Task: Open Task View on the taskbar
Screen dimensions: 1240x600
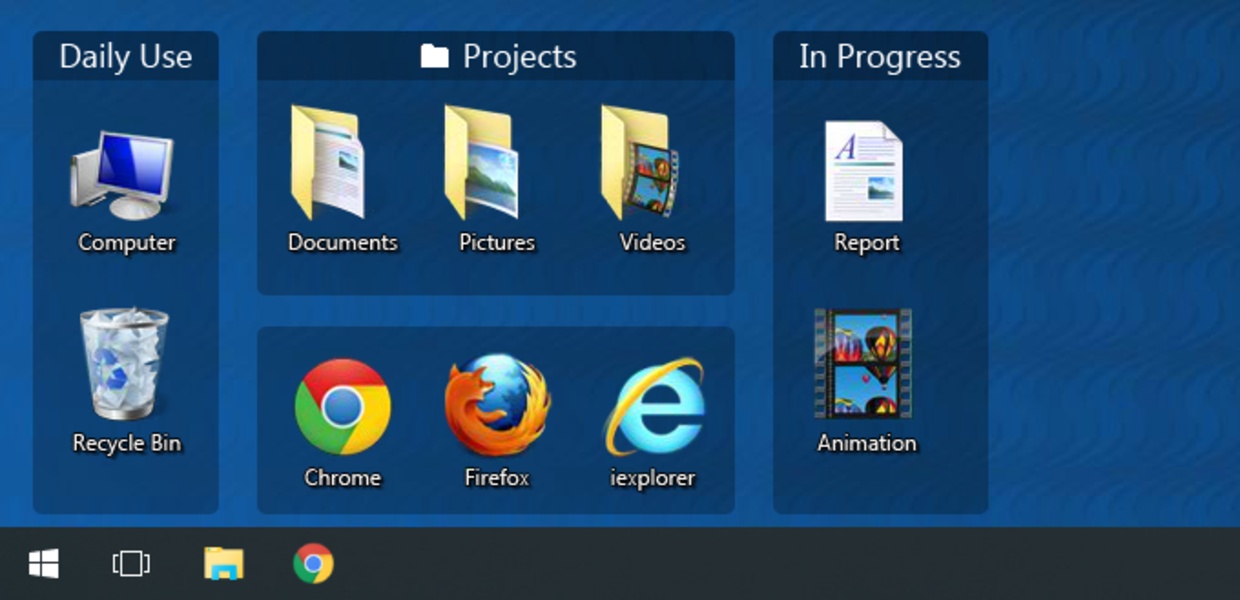Action: tap(131, 564)
